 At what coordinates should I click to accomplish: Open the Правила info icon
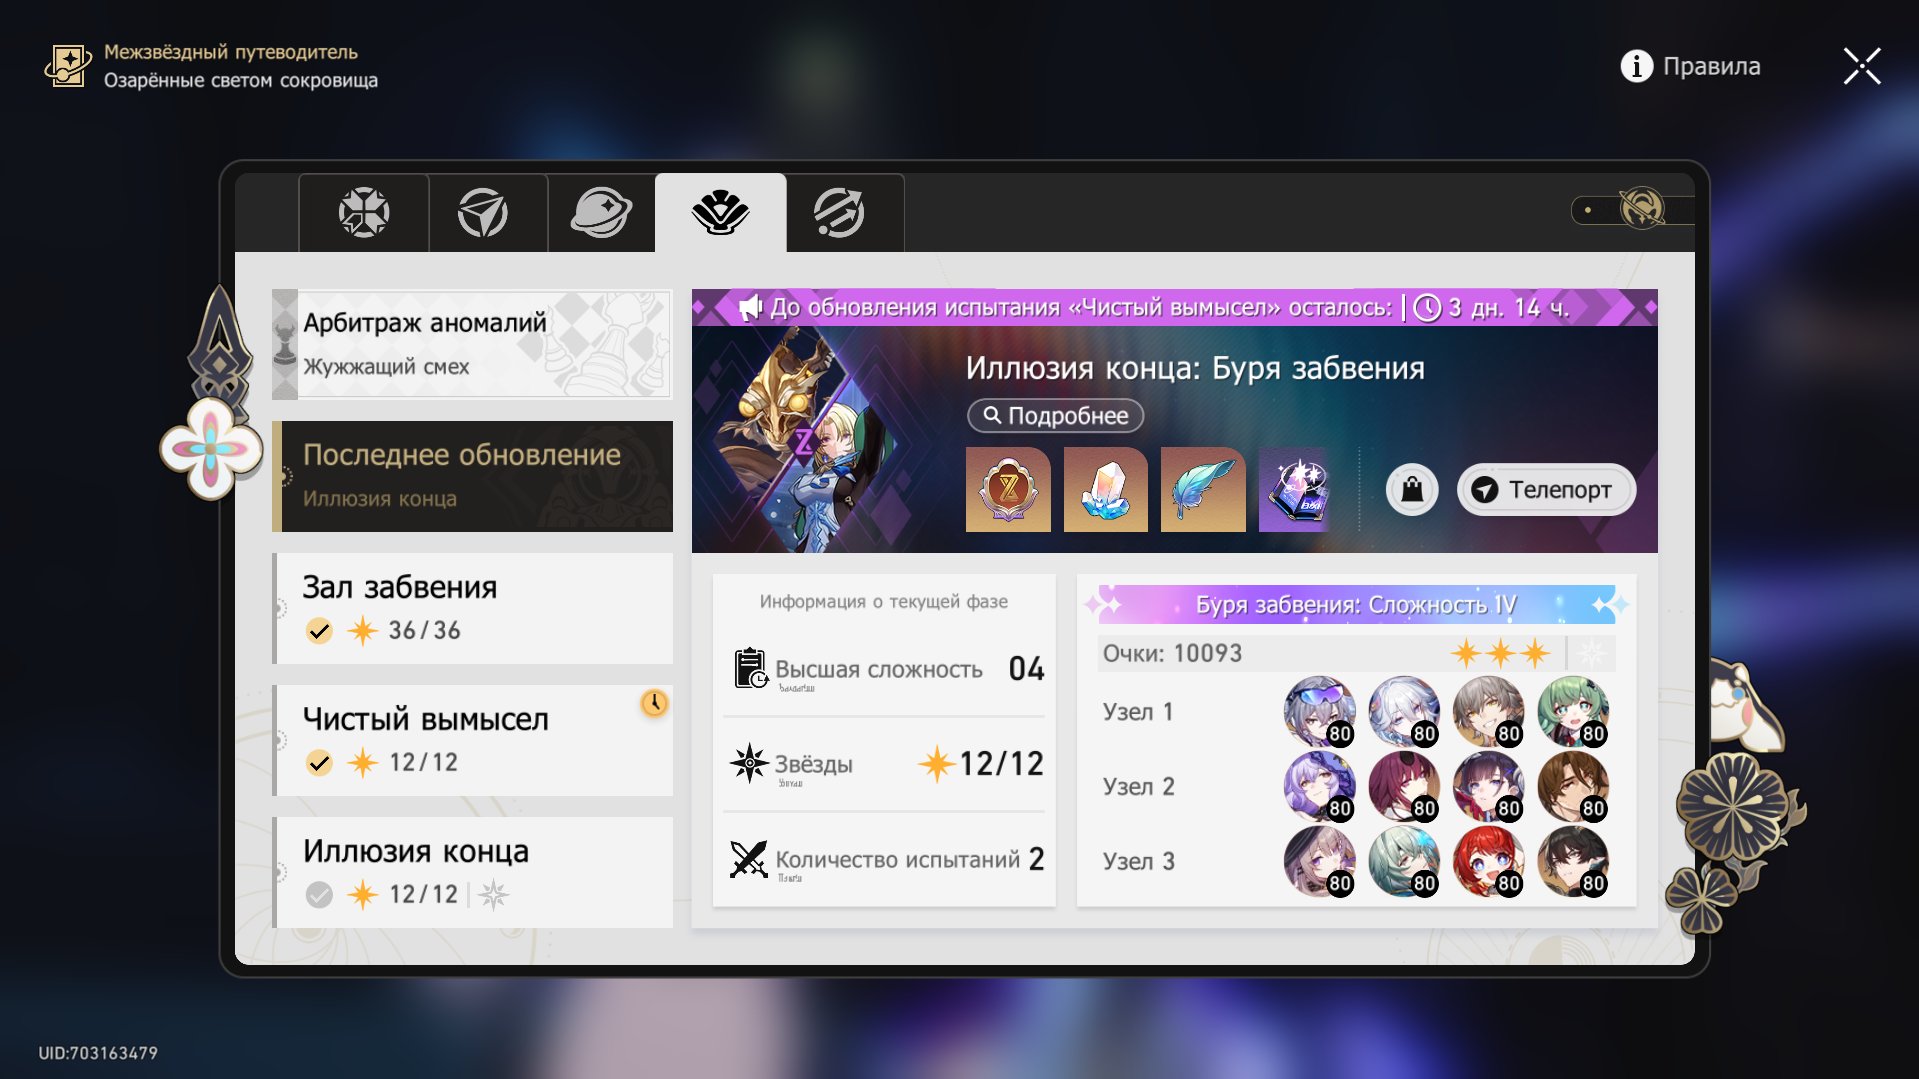click(1636, 66)
